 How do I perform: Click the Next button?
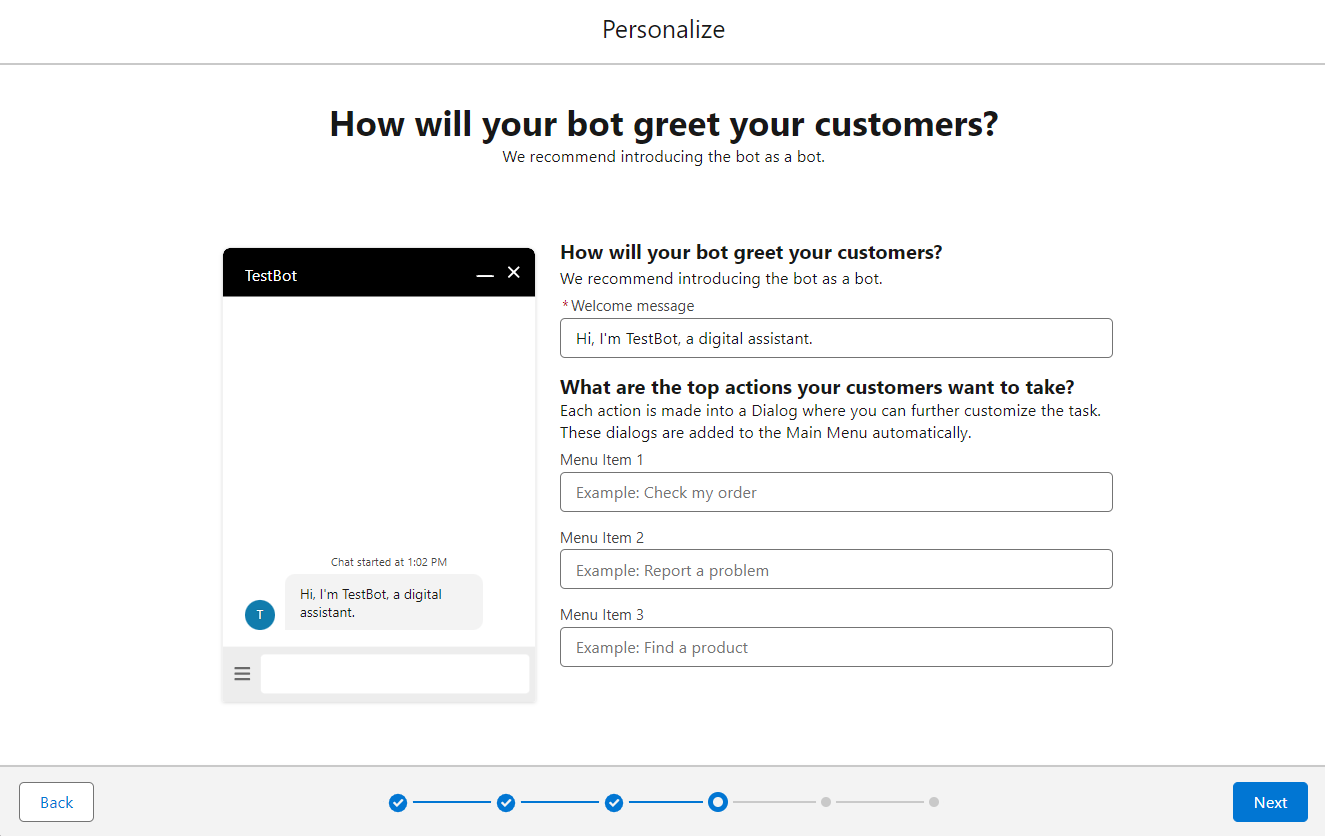(1270, 802)
